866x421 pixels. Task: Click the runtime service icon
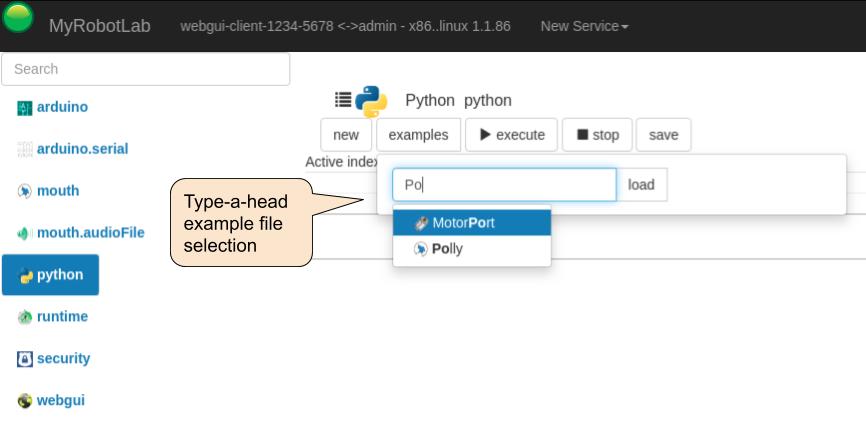click(x=25, y=317)
